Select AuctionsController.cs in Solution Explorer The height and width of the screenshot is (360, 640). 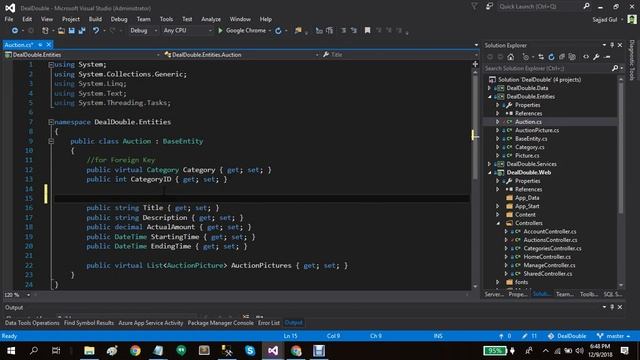point(550,240)
